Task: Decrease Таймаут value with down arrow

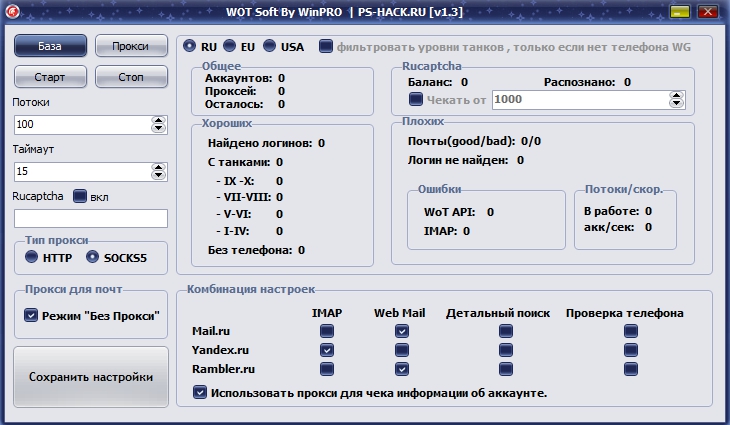Action: coord(158,176)
